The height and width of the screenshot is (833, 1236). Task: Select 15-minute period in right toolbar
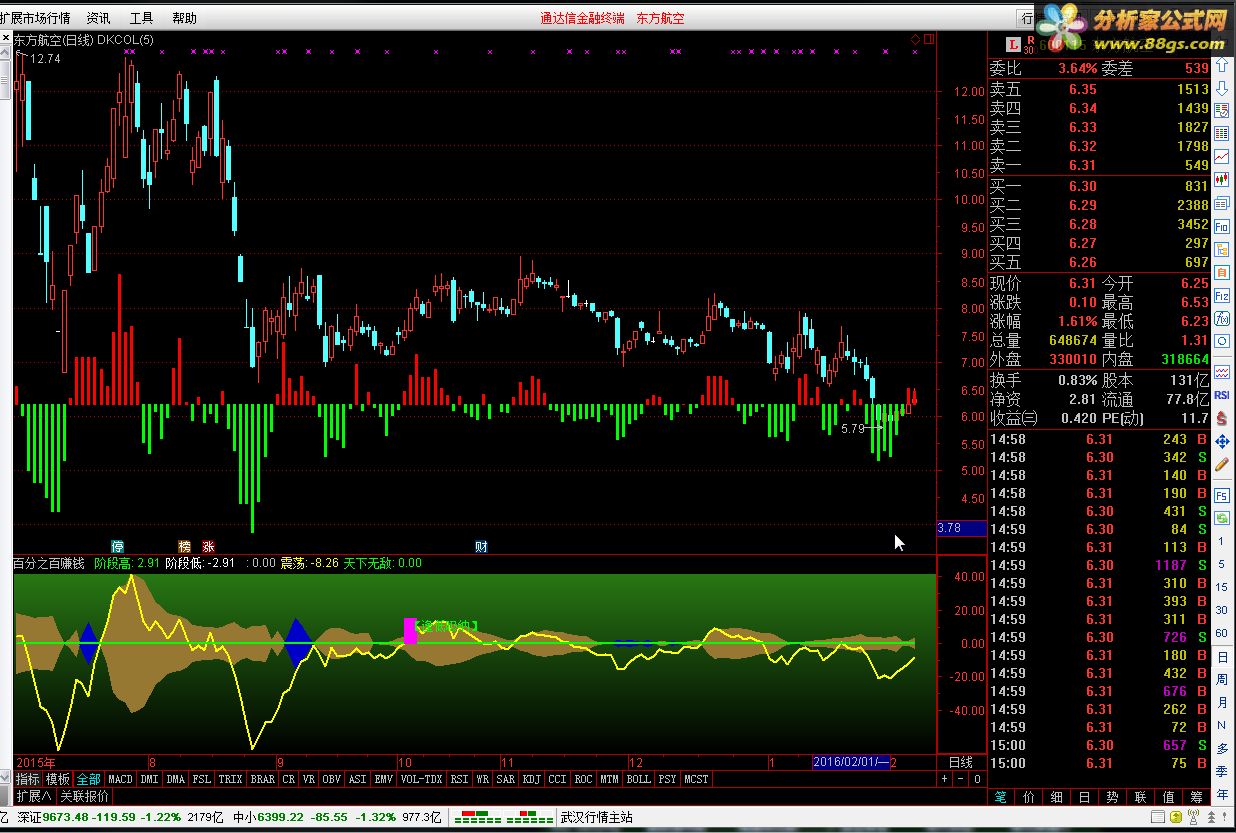coord(1222,587)
